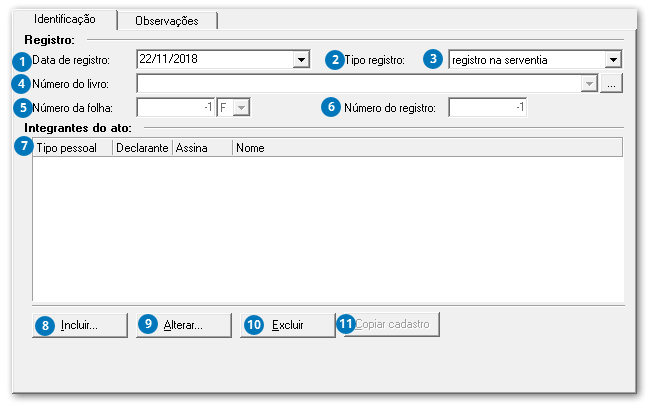Click the Alterar... button
The image size is (650, 407).
(184, 325)
